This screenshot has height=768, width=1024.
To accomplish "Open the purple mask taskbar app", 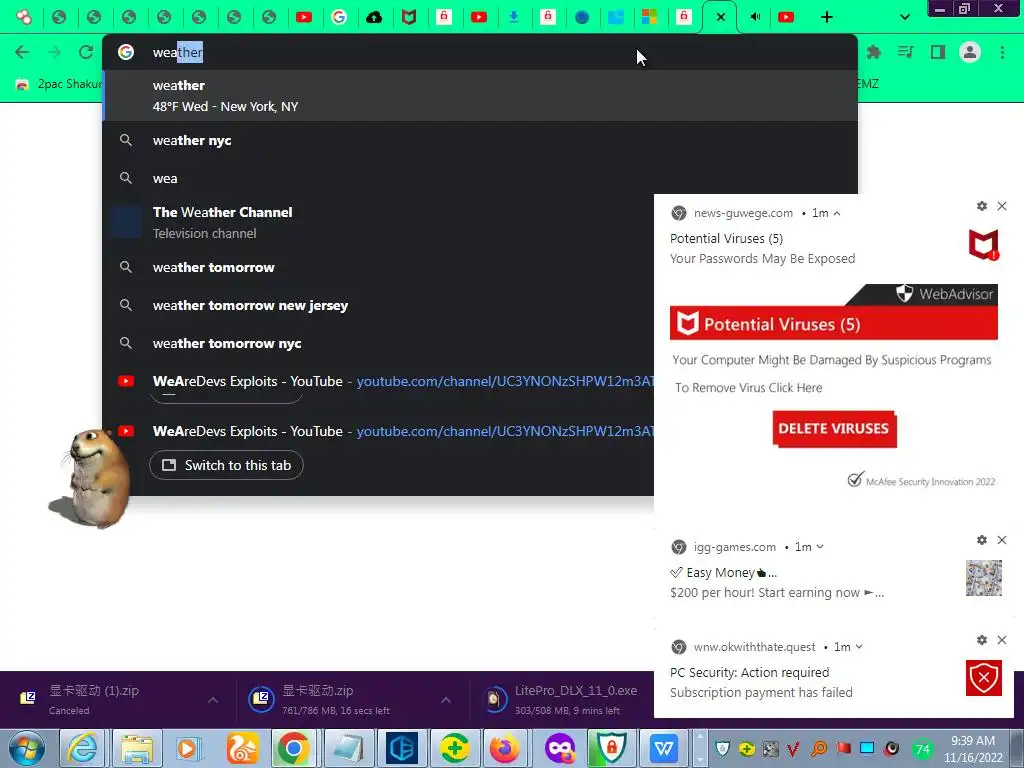I will pyautogui.click(x=560, y=748).
